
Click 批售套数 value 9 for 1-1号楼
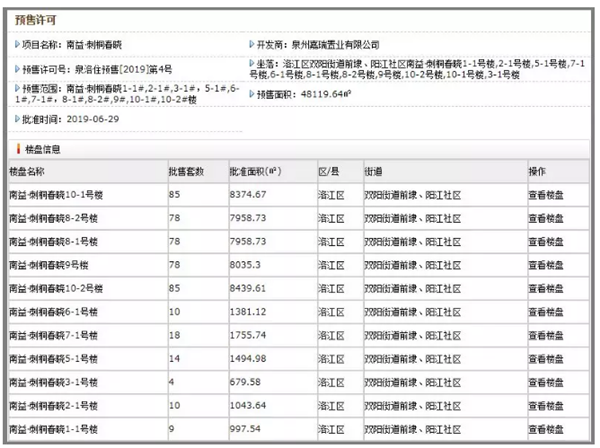(171, 429)
